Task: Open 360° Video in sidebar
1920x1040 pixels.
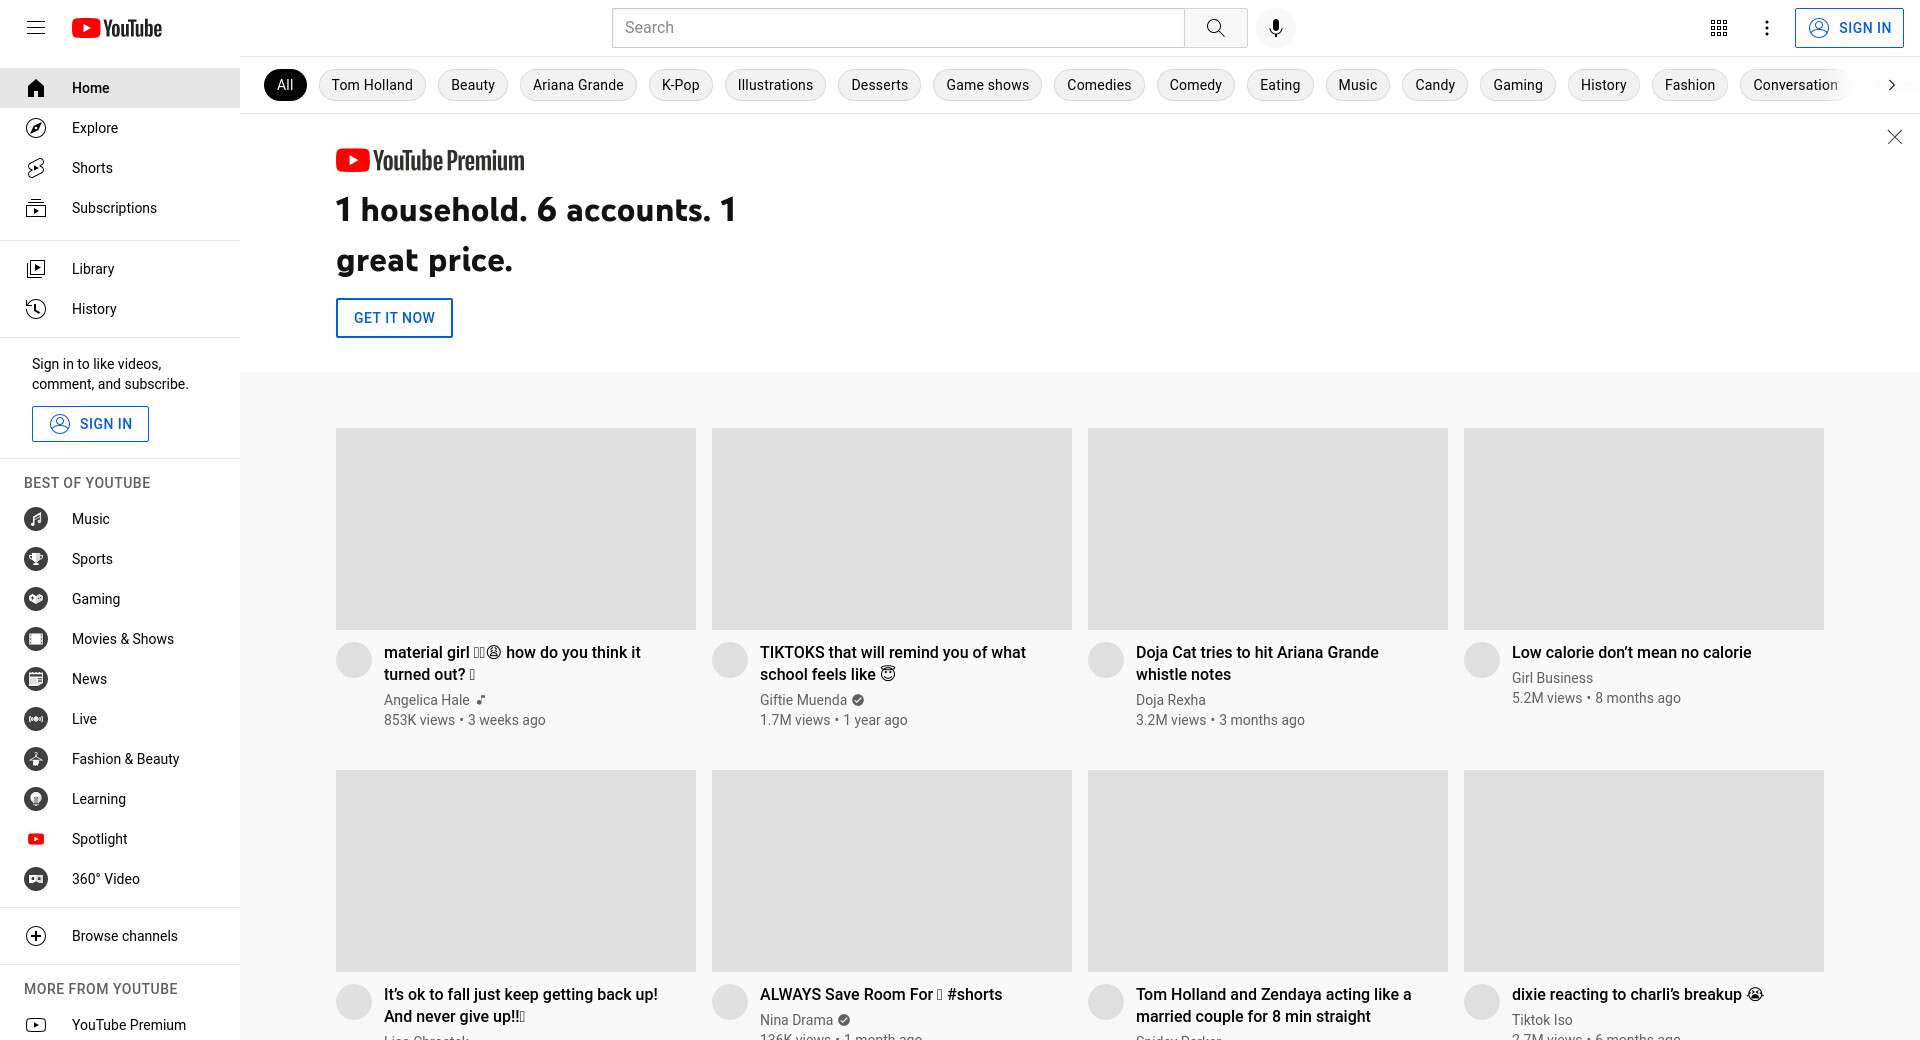Action: 120,879
